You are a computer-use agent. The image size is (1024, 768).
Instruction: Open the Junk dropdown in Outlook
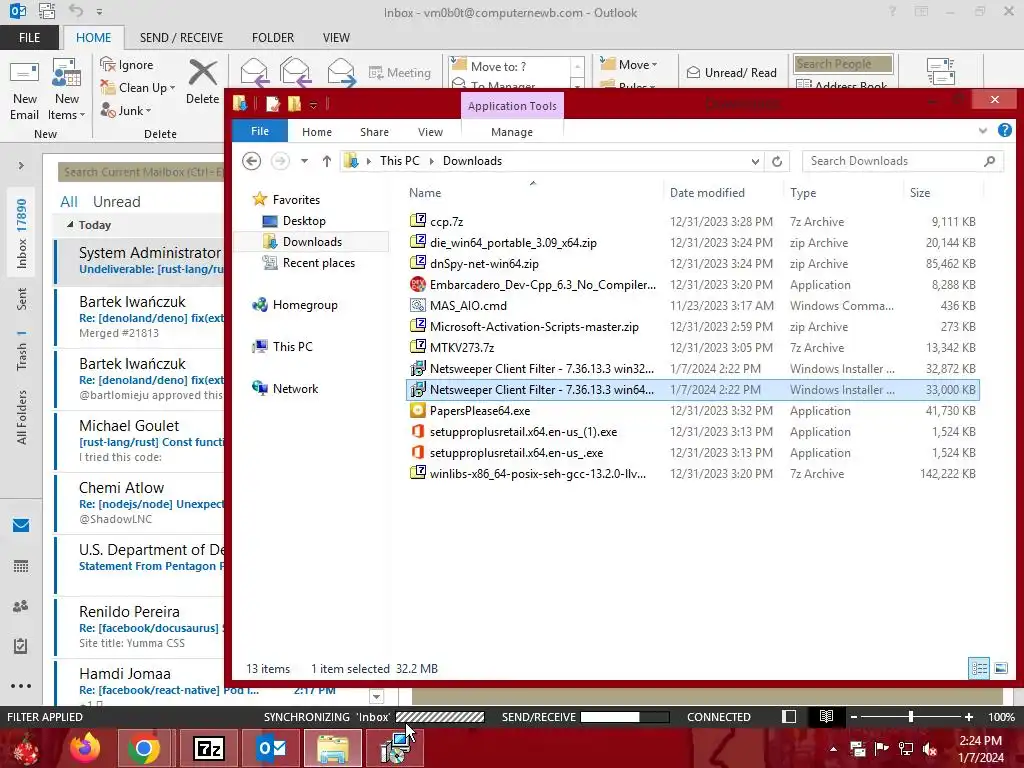click(126, 110)
